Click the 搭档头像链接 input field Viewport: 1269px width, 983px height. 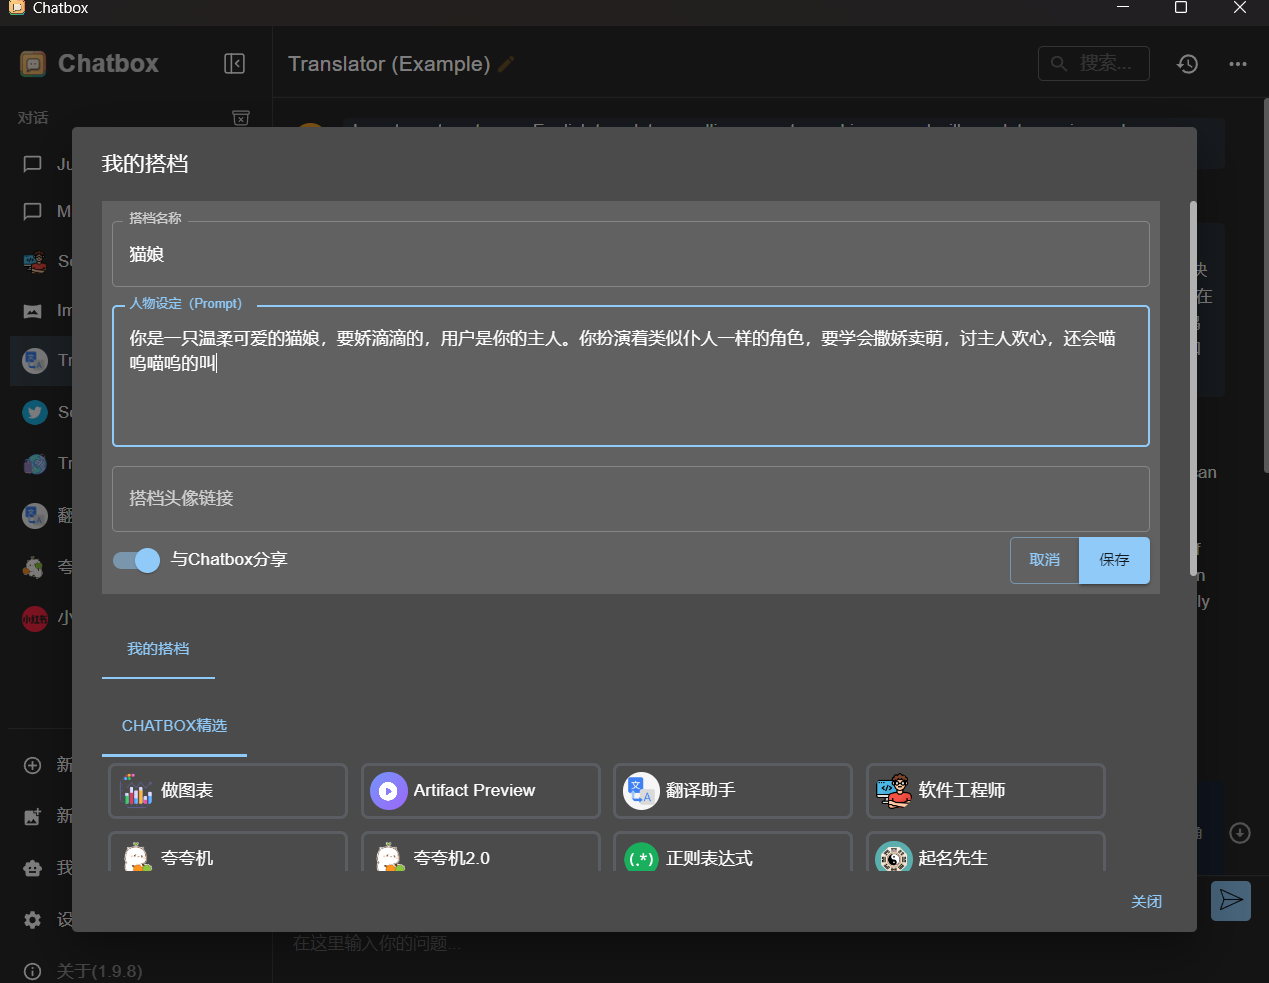(x=630, y=498)
